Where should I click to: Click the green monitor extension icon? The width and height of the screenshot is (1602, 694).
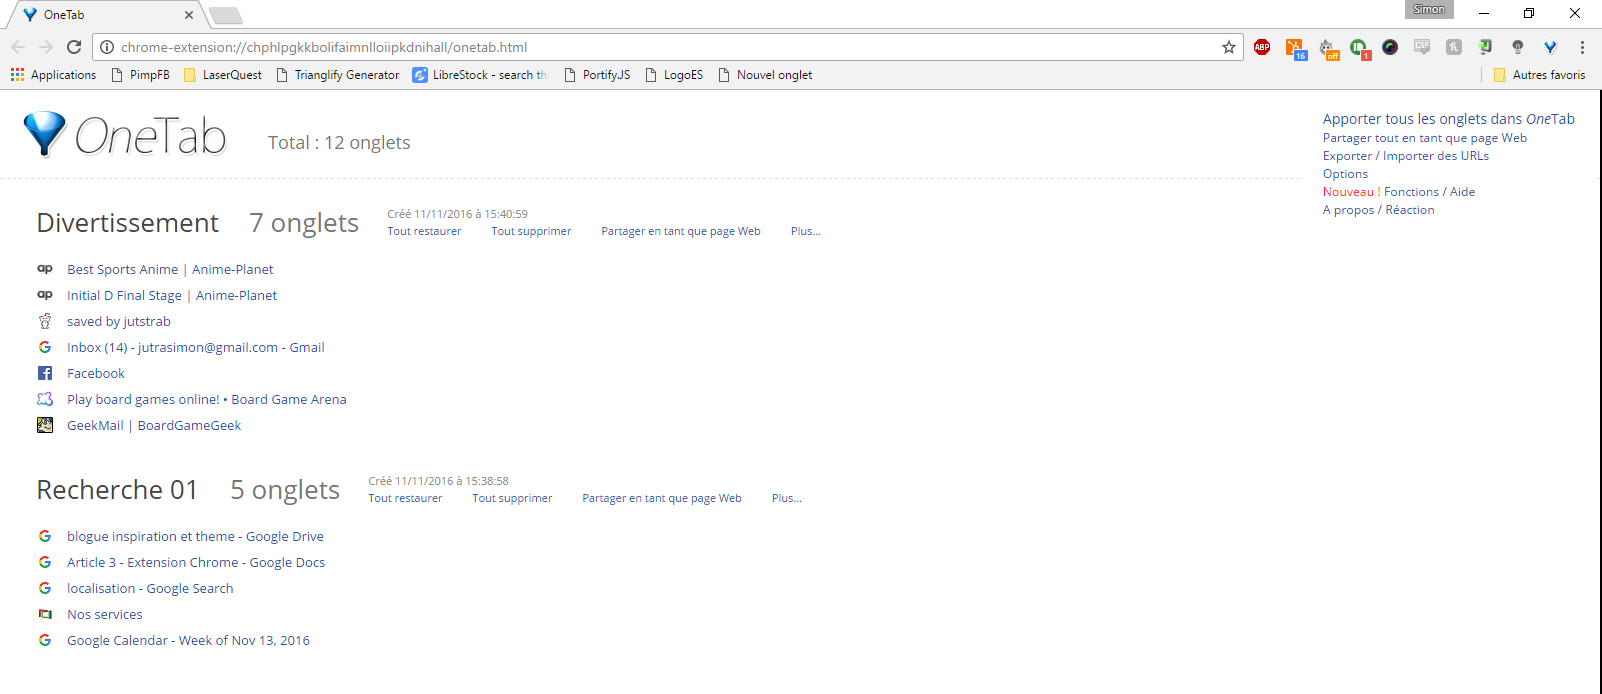point(1486,47)
